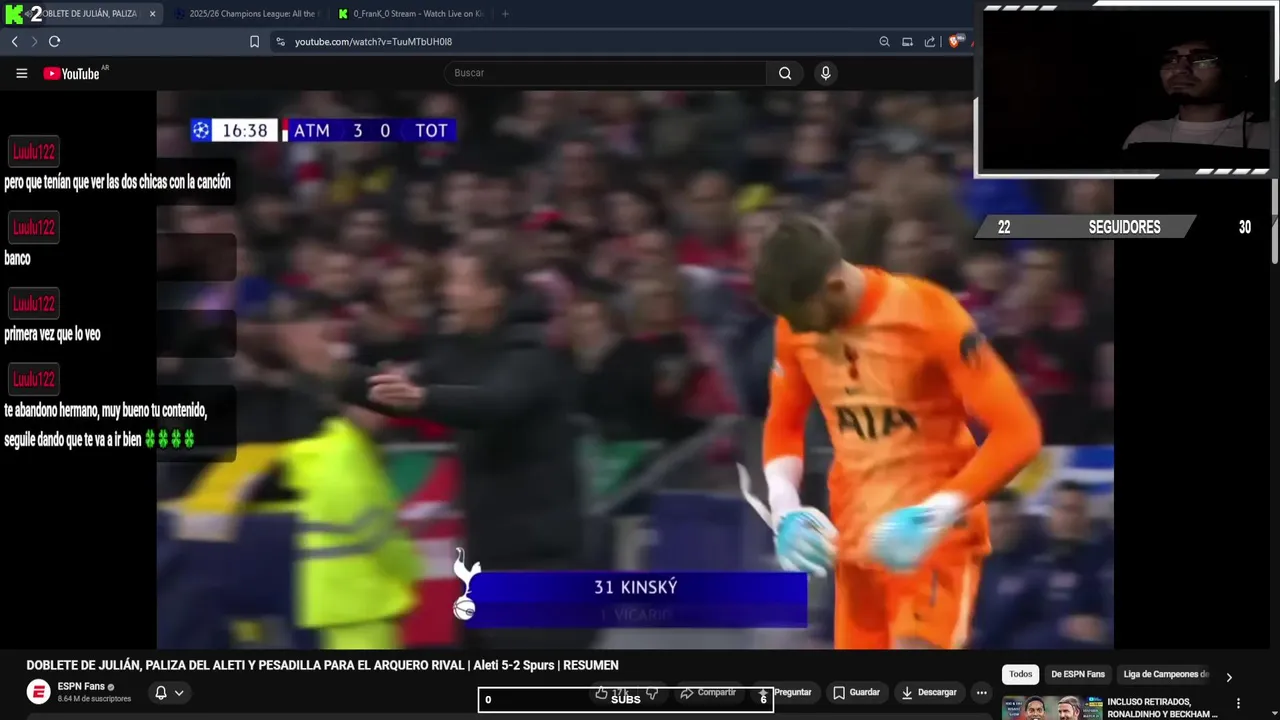Go forward with the browser forward arrow

coord(34,41)
